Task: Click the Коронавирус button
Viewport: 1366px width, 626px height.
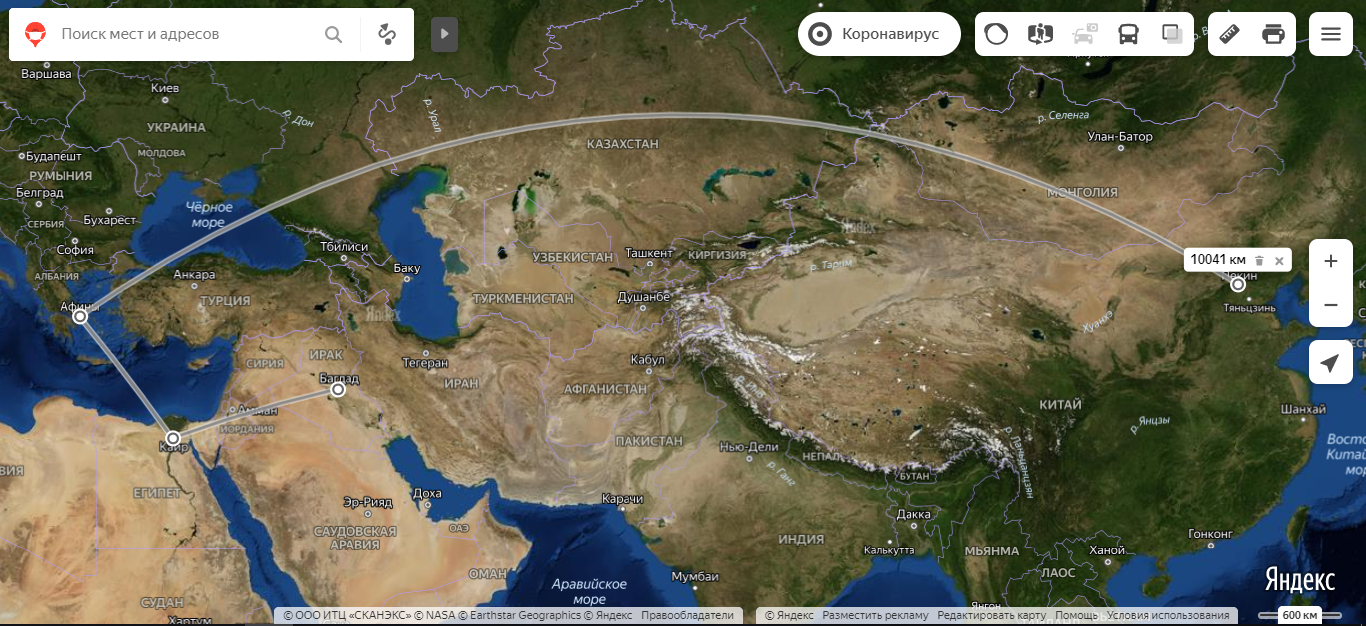Action: coord(878,34)
